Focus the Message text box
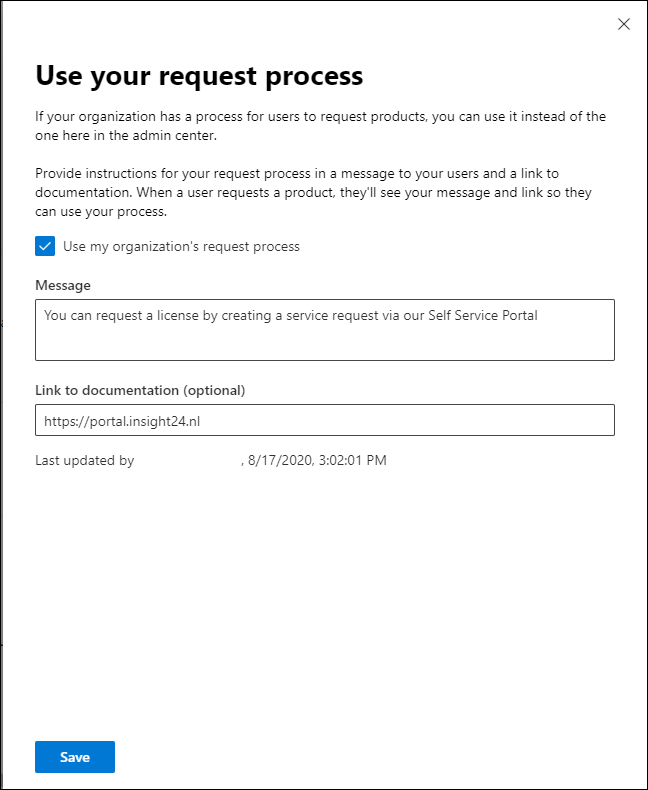 (325, 330)
